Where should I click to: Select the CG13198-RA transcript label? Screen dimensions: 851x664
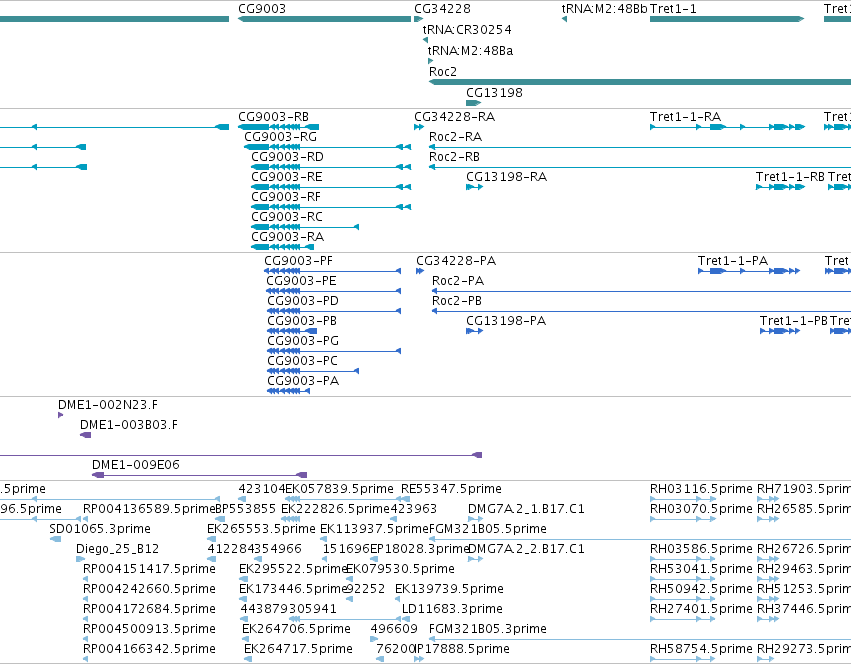tap(506, 177)
